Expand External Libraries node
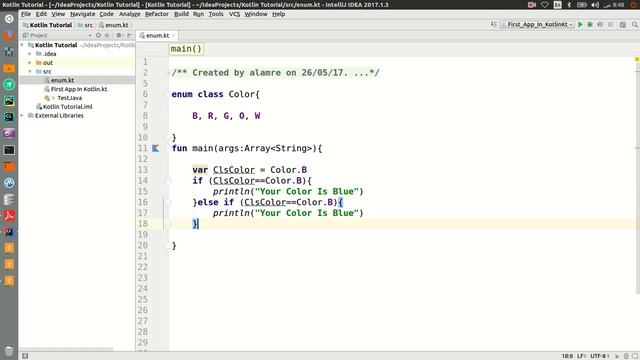The image size is (640, 360). pyautogui.click(x=22, y=116)
